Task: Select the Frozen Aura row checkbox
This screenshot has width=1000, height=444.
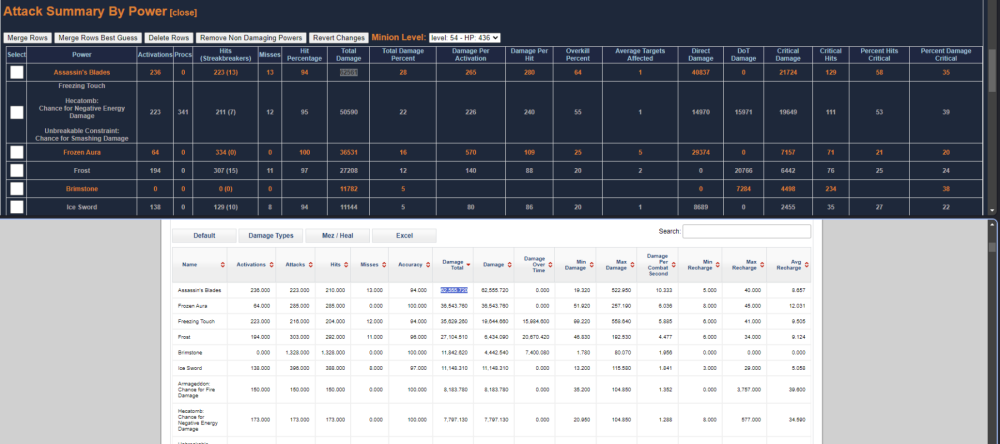Action: [x=17, y=152]
